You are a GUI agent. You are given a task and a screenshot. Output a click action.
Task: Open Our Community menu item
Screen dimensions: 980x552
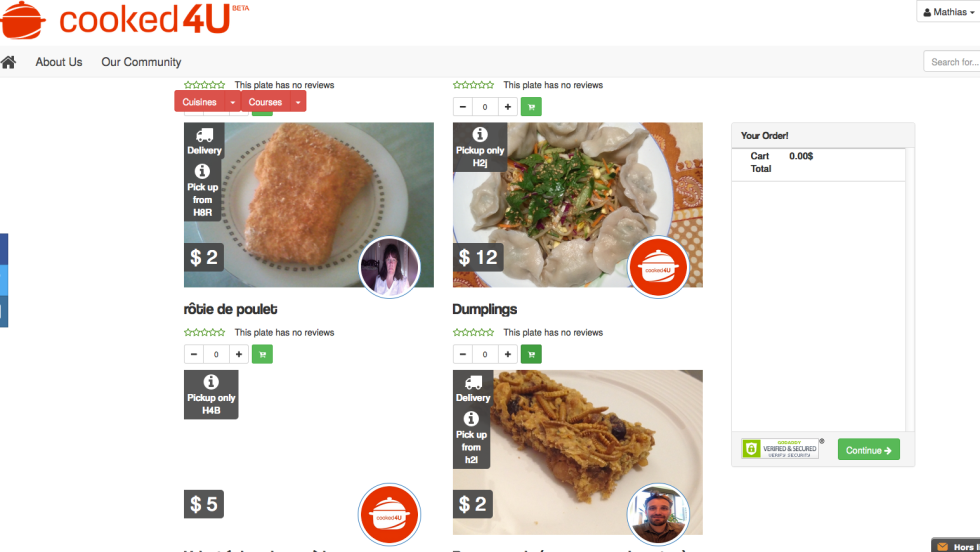pyautogui.click(x=141, y=62)
